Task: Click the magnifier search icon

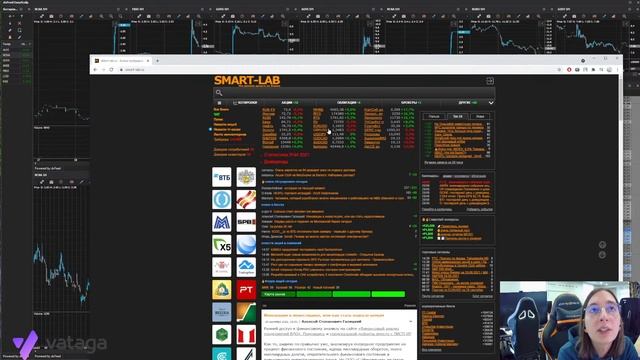Action: click(219, 93)
